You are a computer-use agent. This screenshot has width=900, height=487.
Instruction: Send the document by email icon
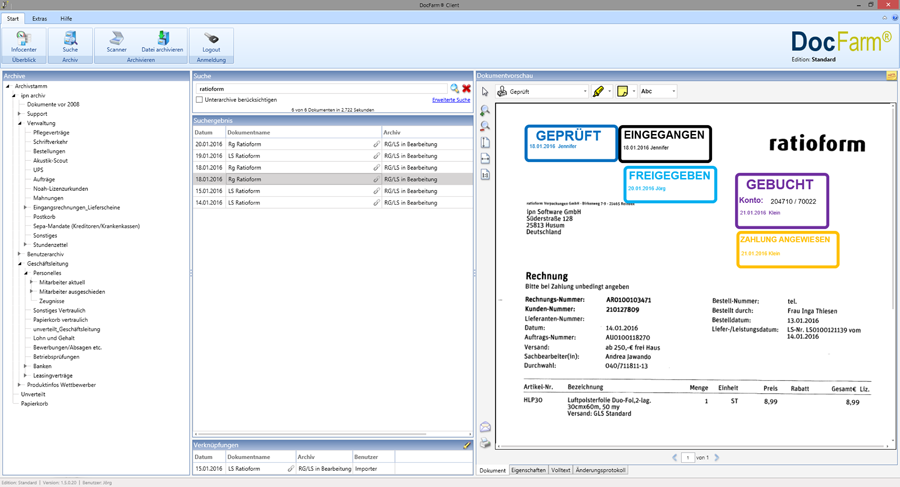(x=485, y=427)
